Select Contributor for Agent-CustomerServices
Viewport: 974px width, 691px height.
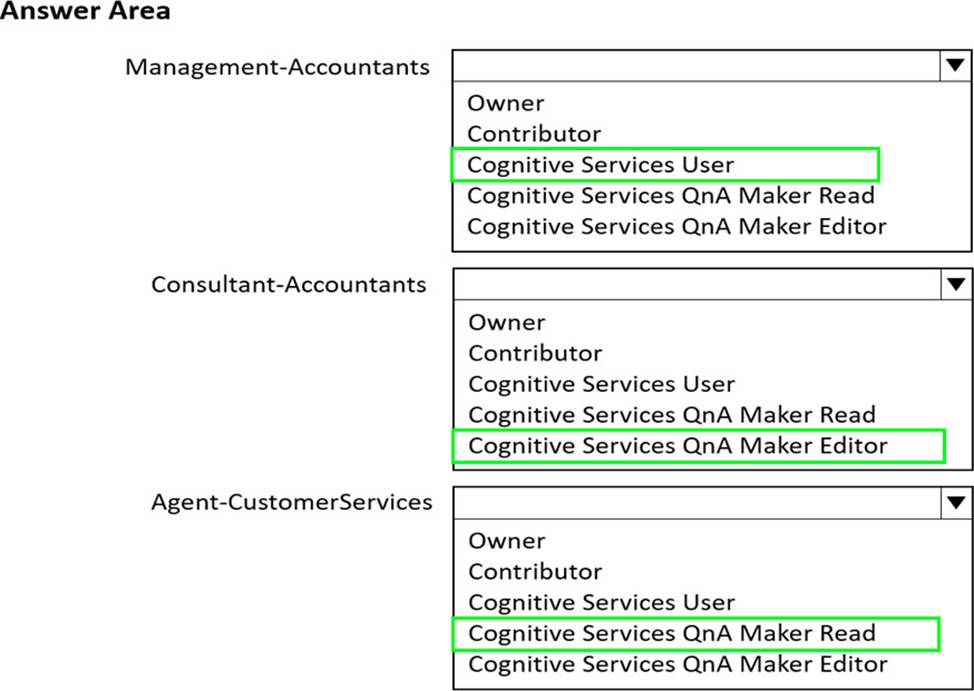[534, 572]
